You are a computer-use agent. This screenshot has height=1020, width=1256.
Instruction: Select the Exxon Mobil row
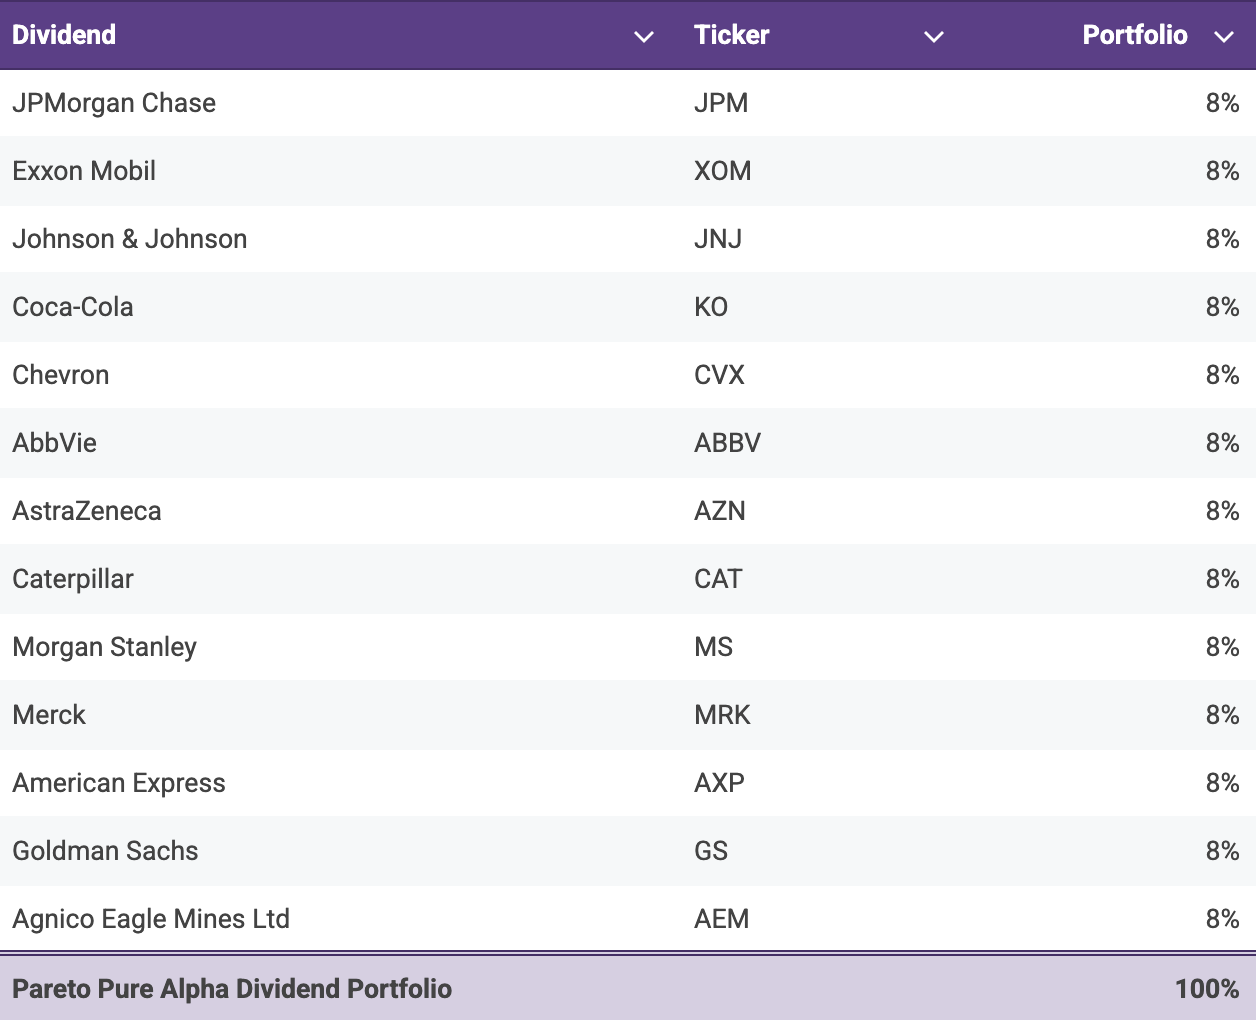pos(84,171)
